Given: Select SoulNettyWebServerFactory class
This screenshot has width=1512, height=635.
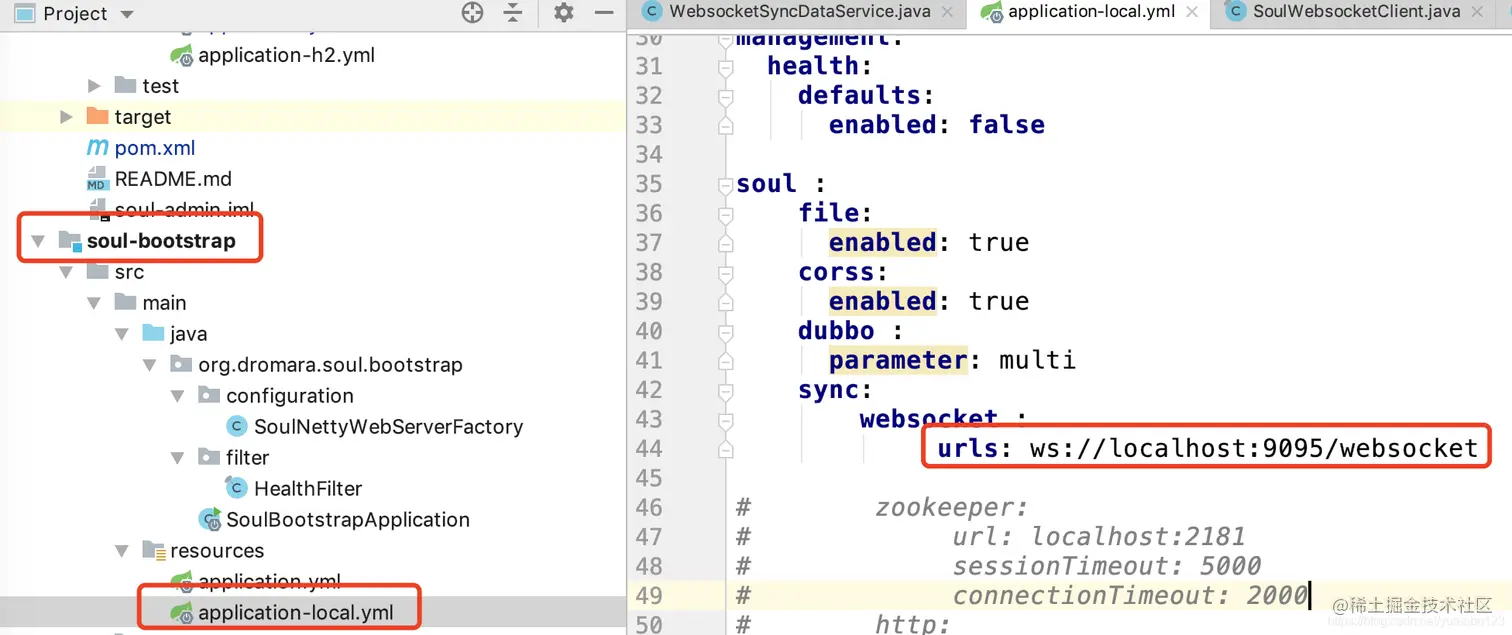Looking at the screenshot, I should coord(388,427).
